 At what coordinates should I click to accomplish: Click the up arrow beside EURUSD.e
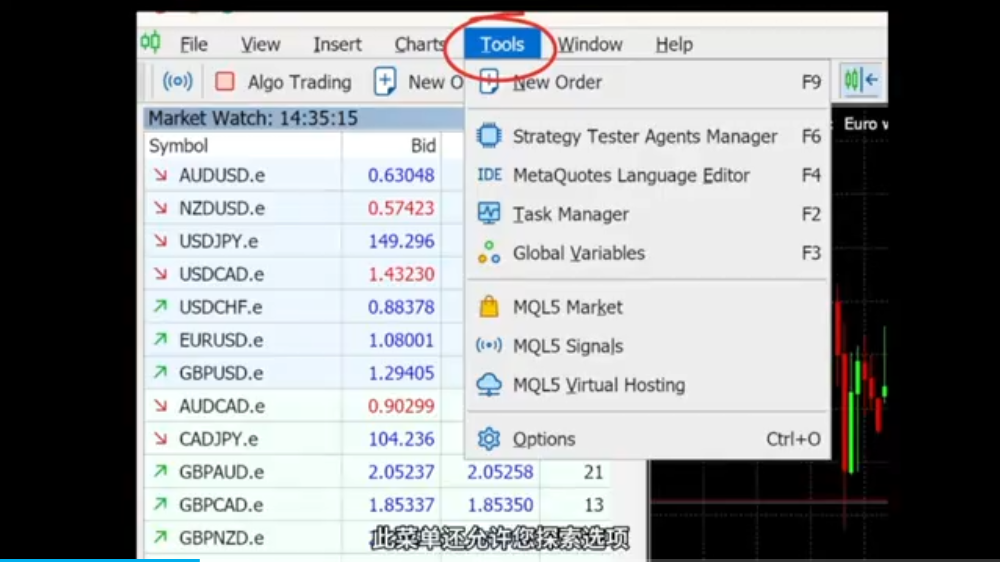tap(161, 339)
